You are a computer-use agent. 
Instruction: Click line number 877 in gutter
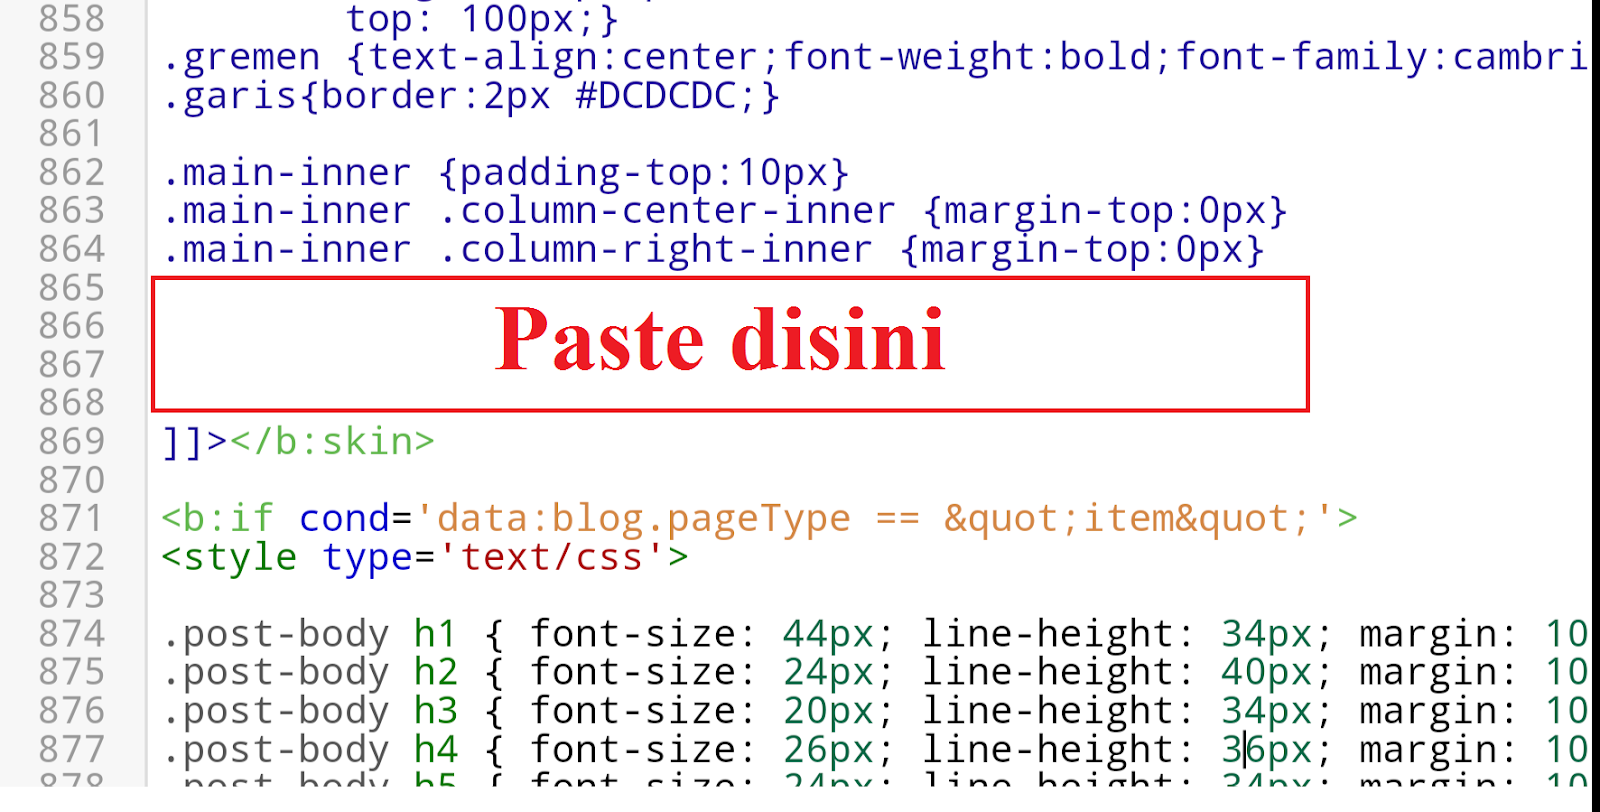[72, 750]
